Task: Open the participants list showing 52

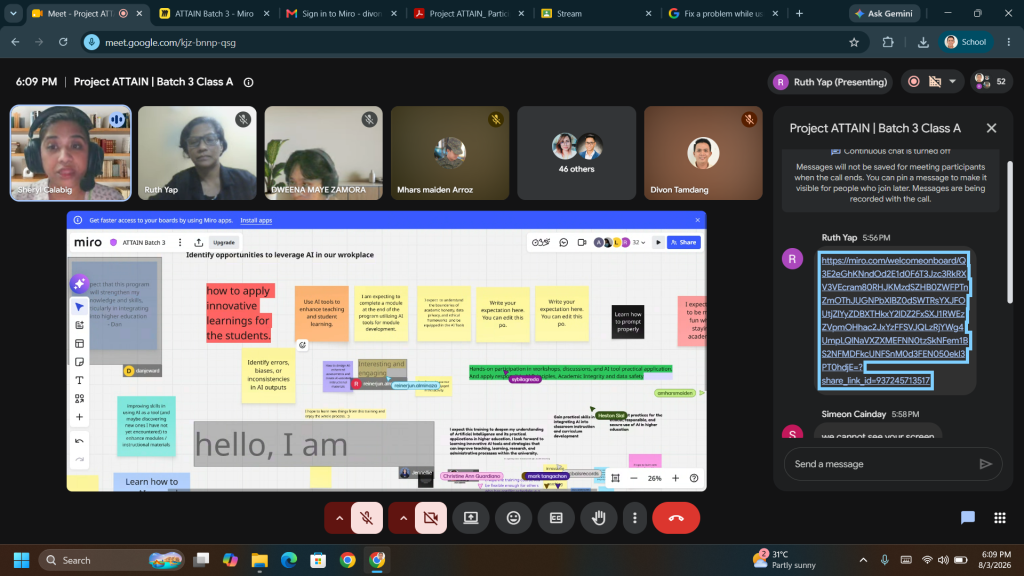Action: point(990,82)
